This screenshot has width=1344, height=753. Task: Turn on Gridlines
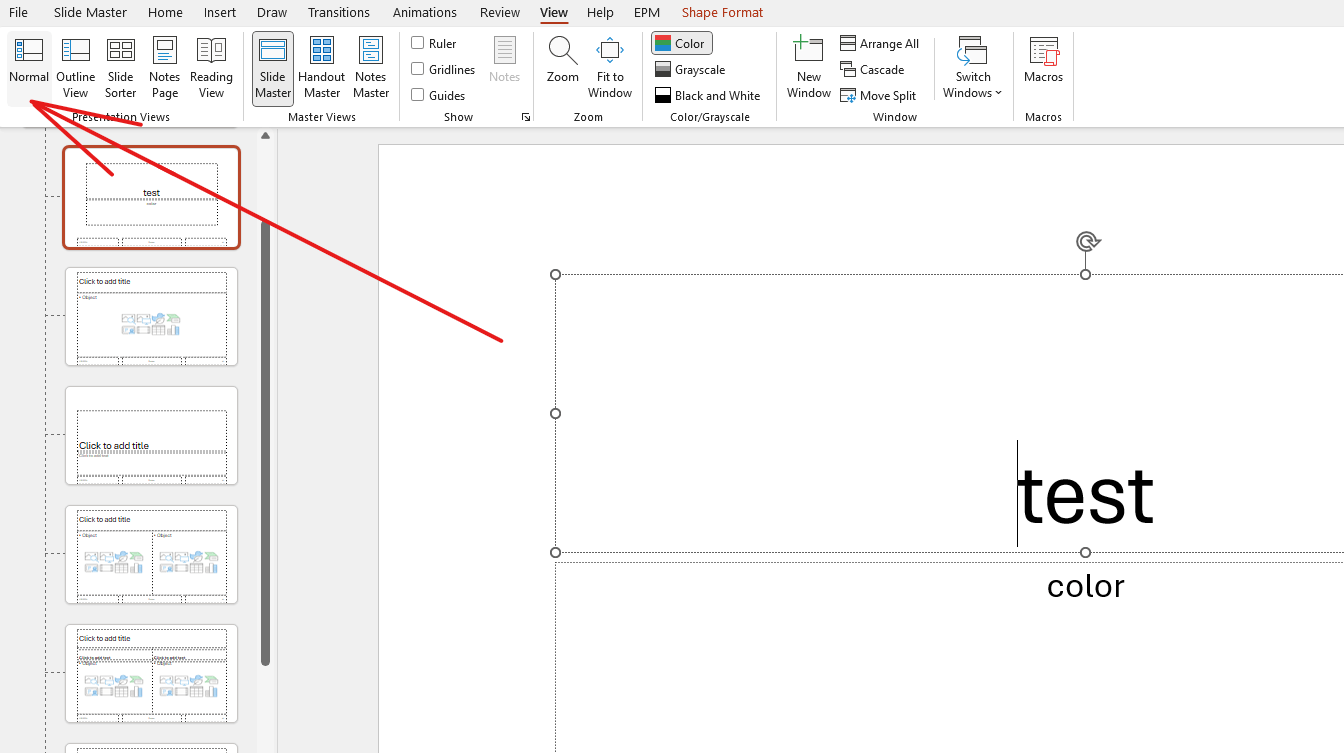coord(416,69)
